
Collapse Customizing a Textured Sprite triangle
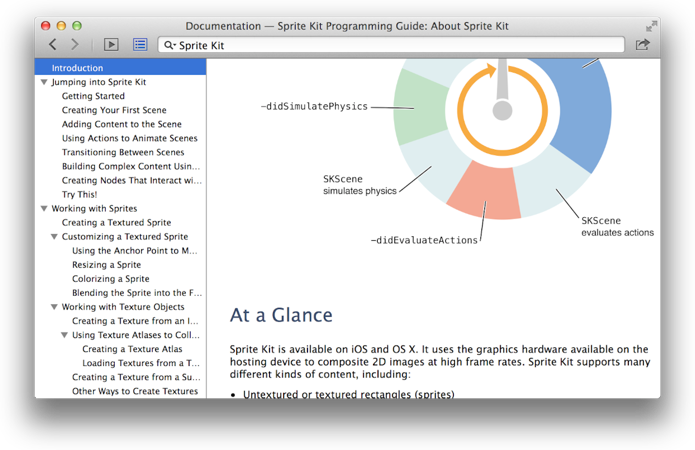point(54,237)
